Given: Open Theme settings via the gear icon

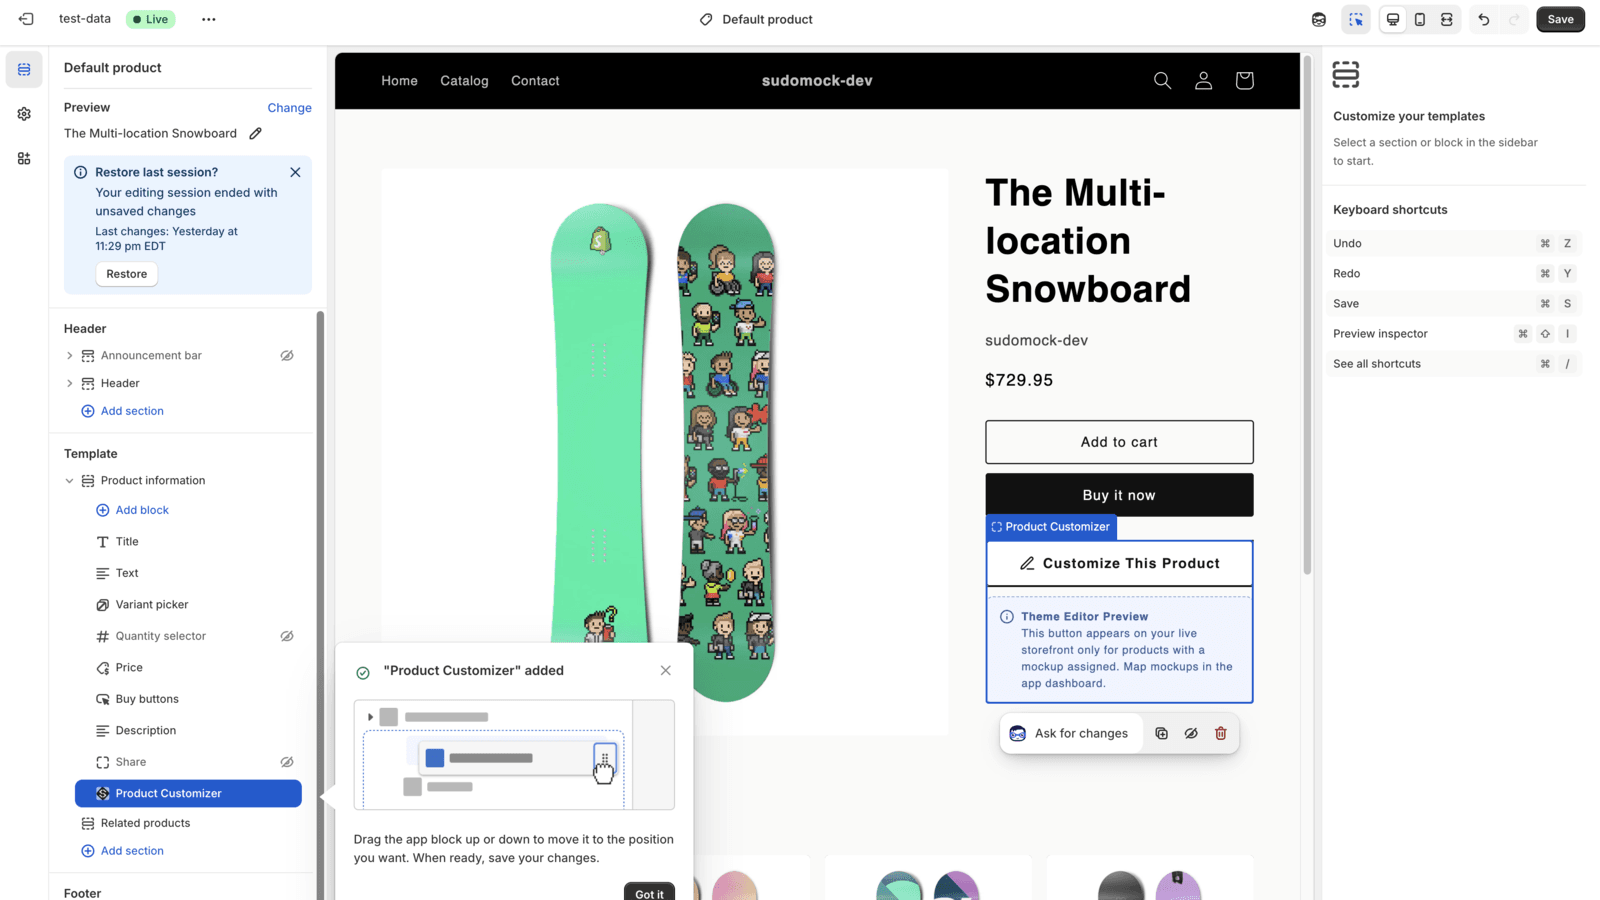Looking at the screenshot, I should coord(23,113).
